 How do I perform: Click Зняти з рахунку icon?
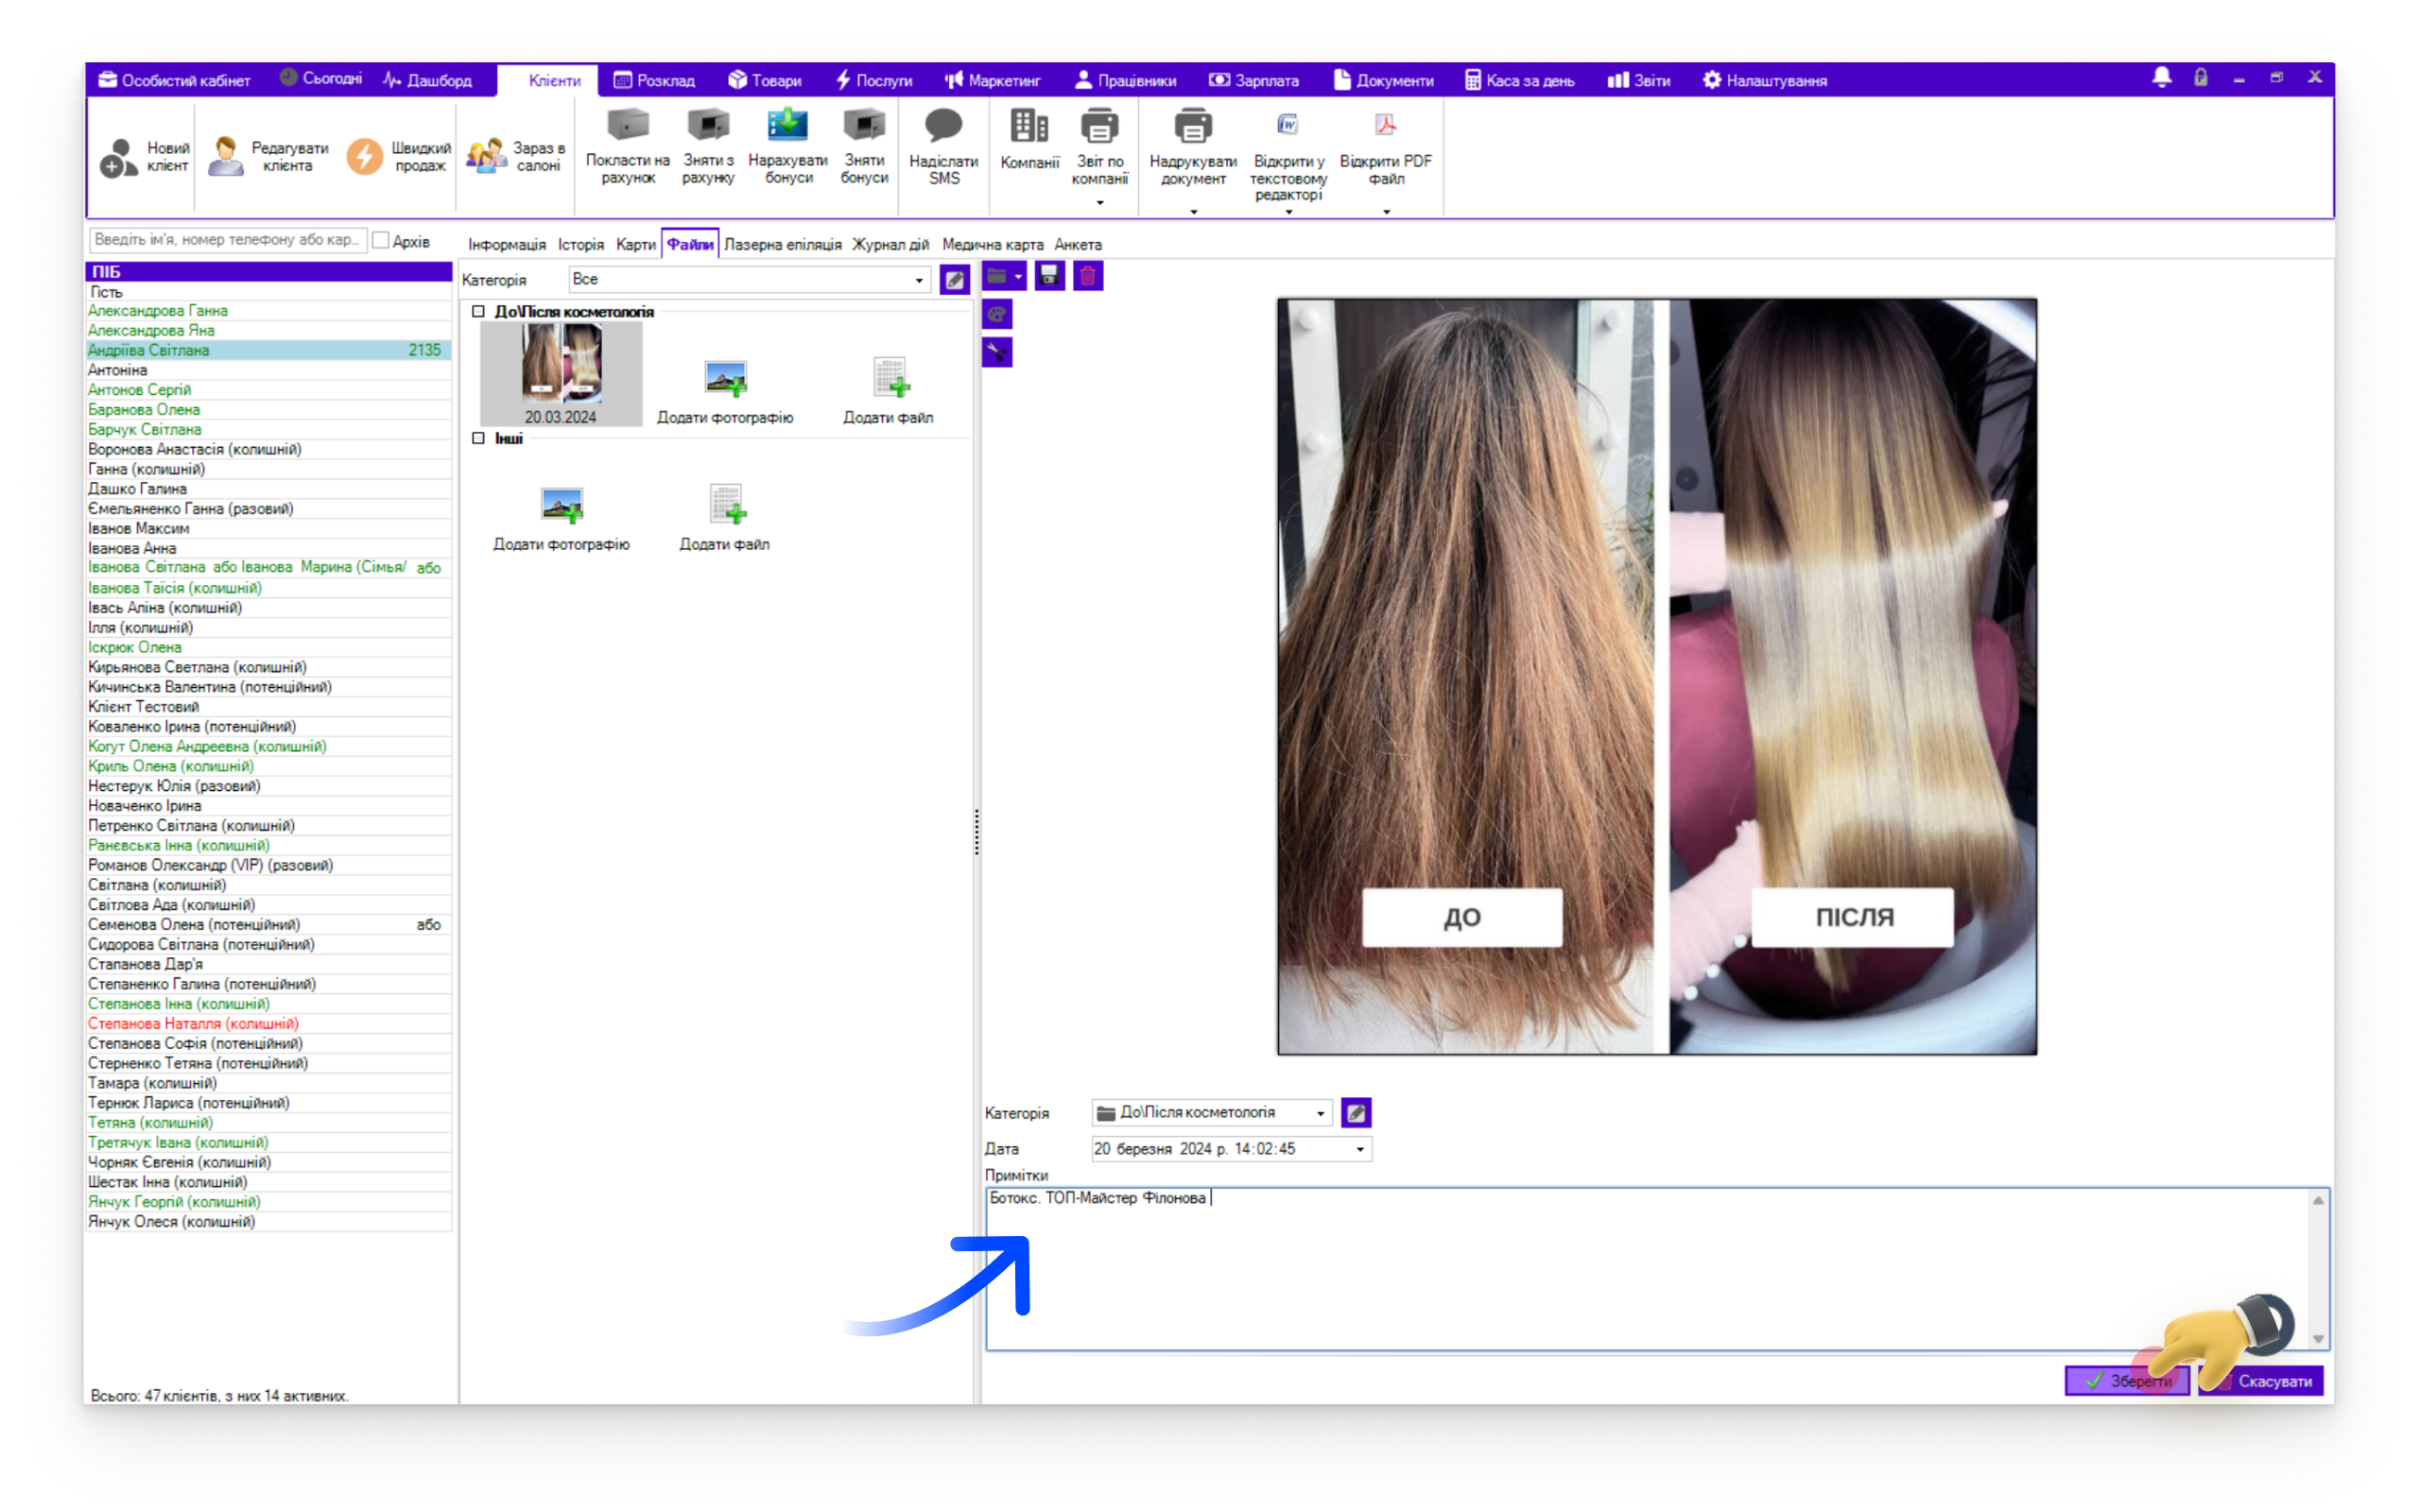(x=708, y=125)
